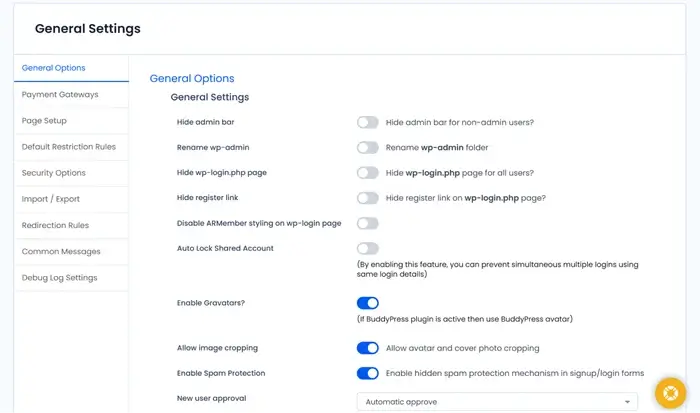Open the New user approval dropdown
700x413 pixels.
[497, 402]
